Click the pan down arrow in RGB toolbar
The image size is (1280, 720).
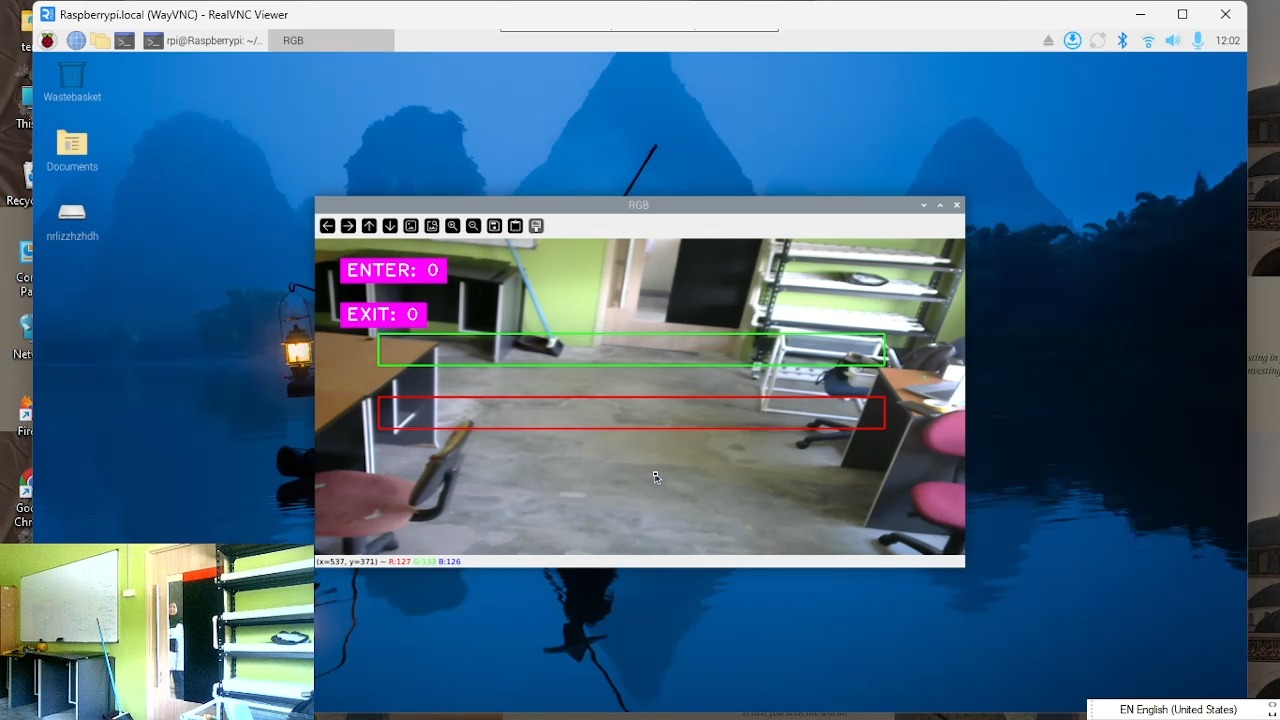(390, 226)
